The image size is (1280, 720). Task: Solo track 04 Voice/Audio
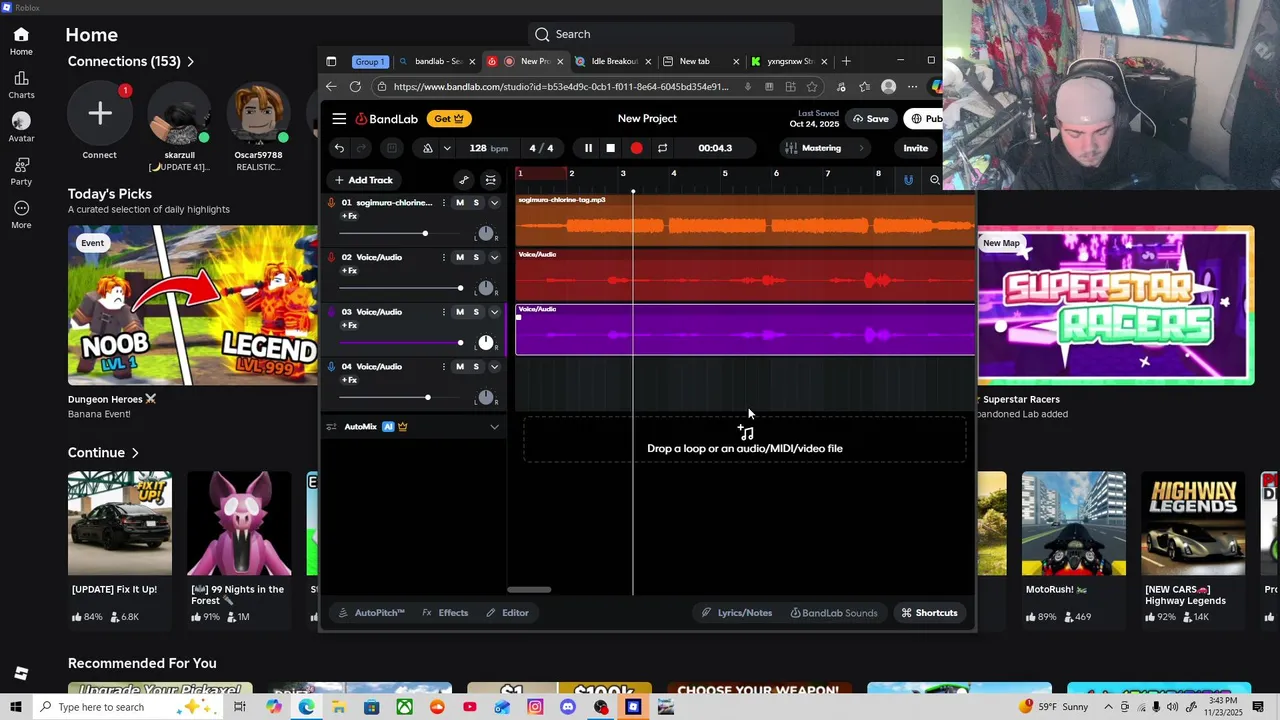click(476, 367)
